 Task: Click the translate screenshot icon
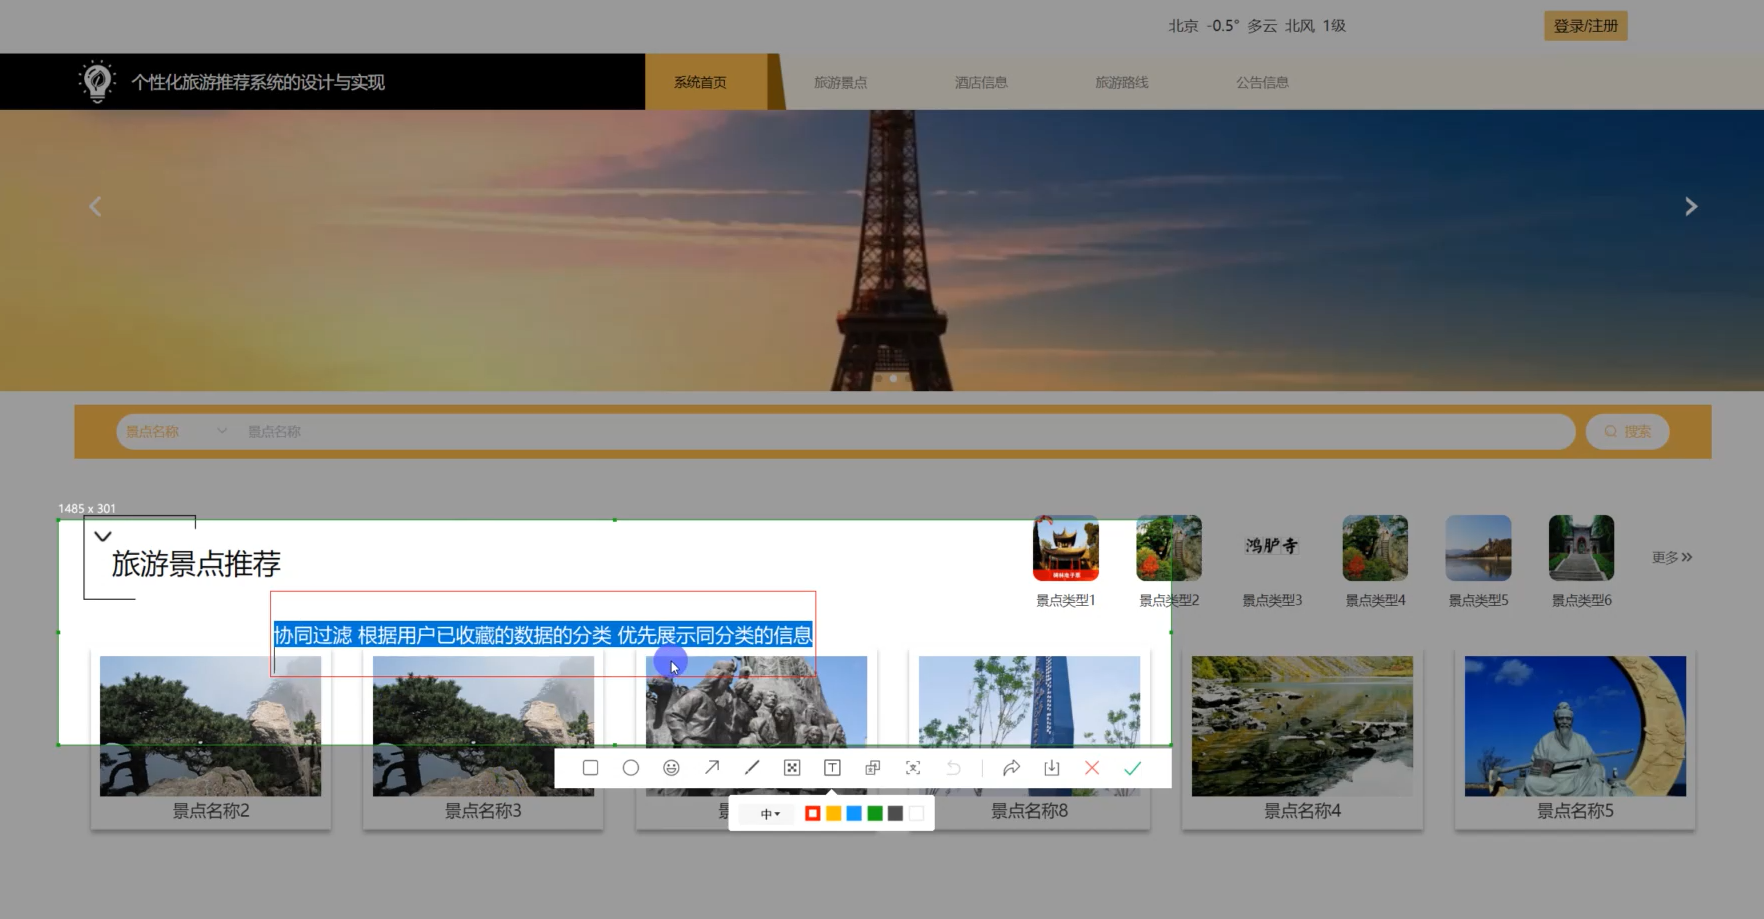pyautogui.click(x=872, y=768)
